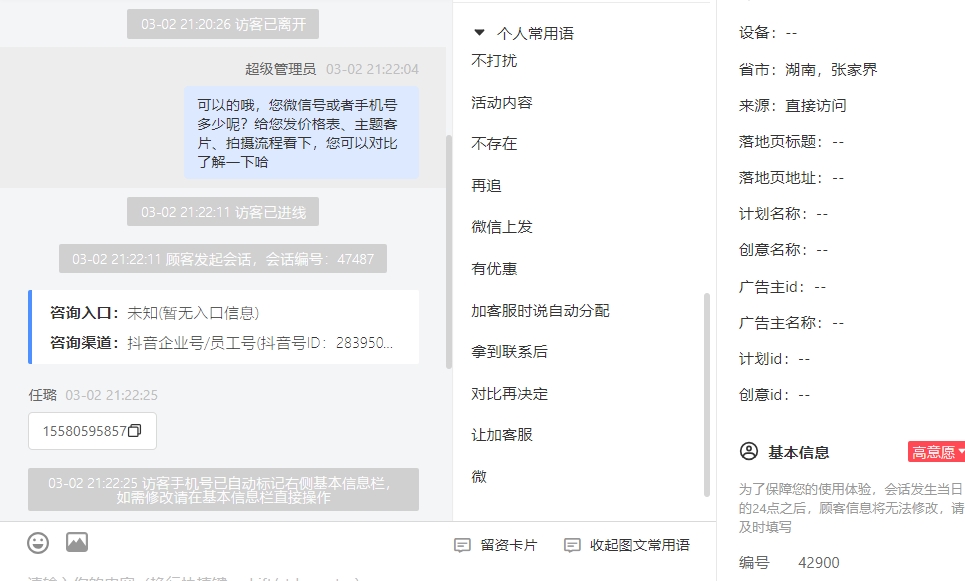Click the 咨询渠道 抖音企业号 info line
965x581 pixels.
click(221, 342)
